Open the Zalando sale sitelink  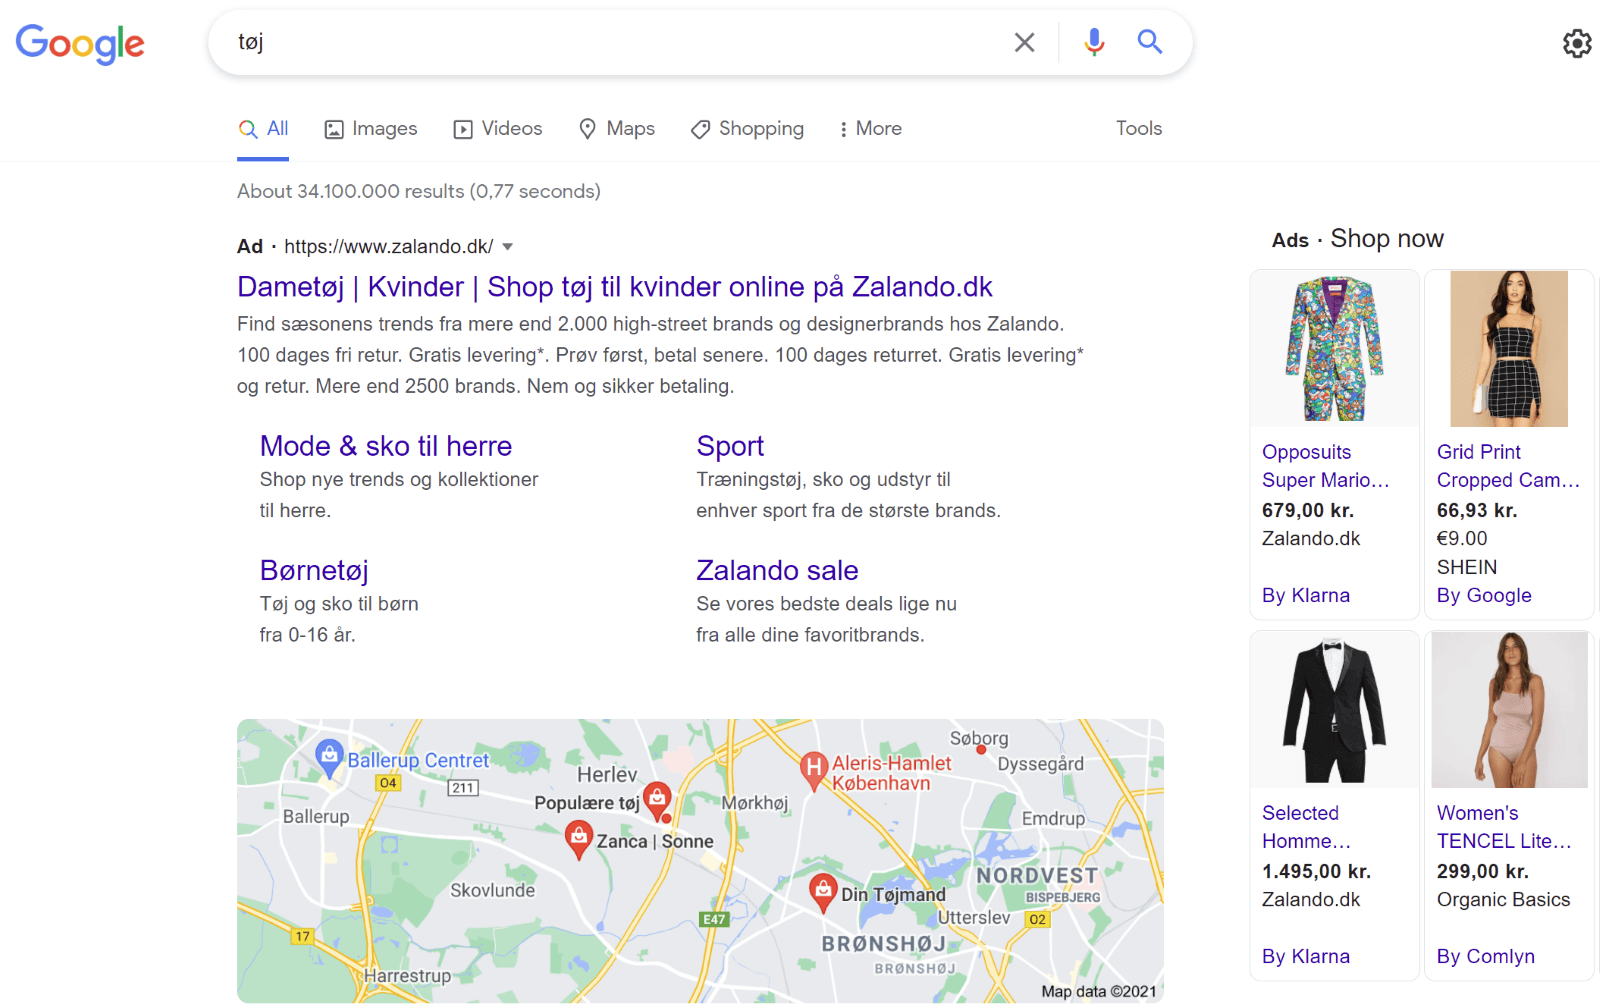[777, 570]
